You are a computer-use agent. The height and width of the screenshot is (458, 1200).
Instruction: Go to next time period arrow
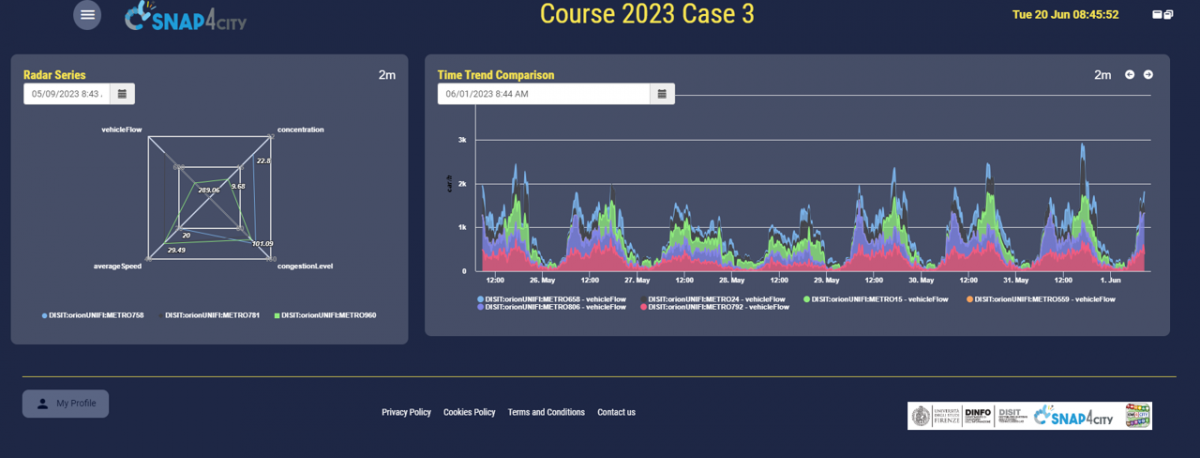[x=1148, y=75]
